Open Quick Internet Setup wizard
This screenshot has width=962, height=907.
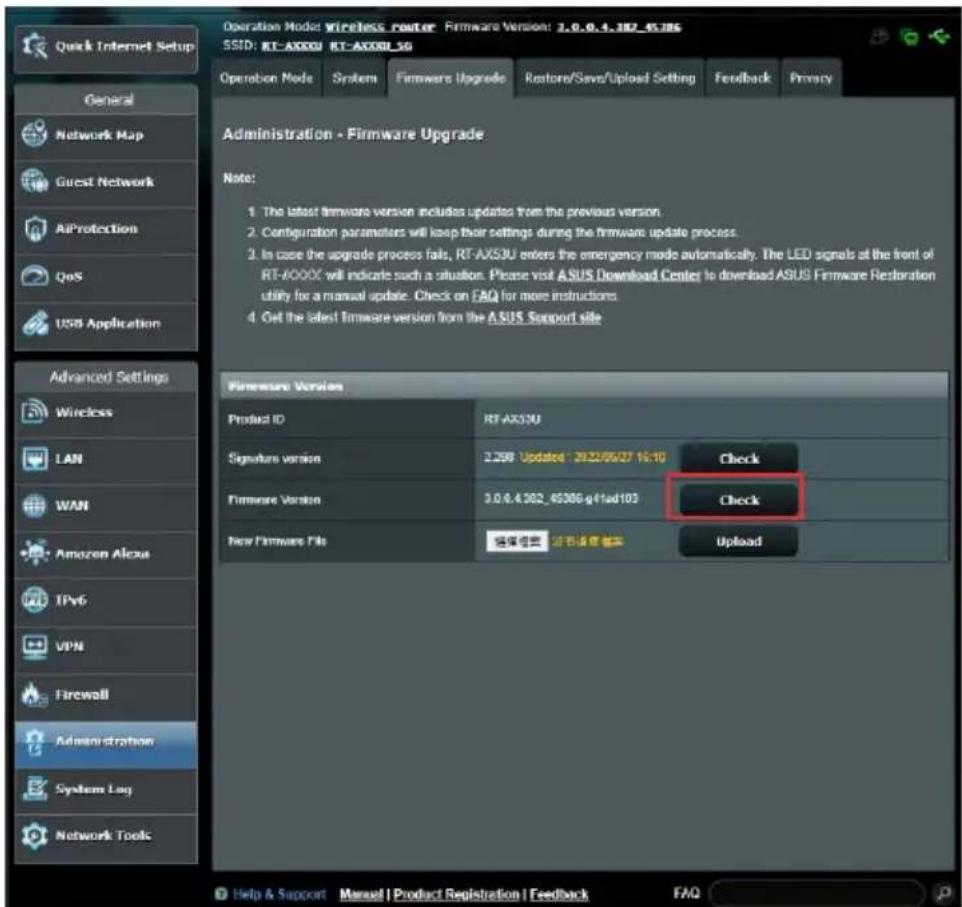(x=106, y=47)
